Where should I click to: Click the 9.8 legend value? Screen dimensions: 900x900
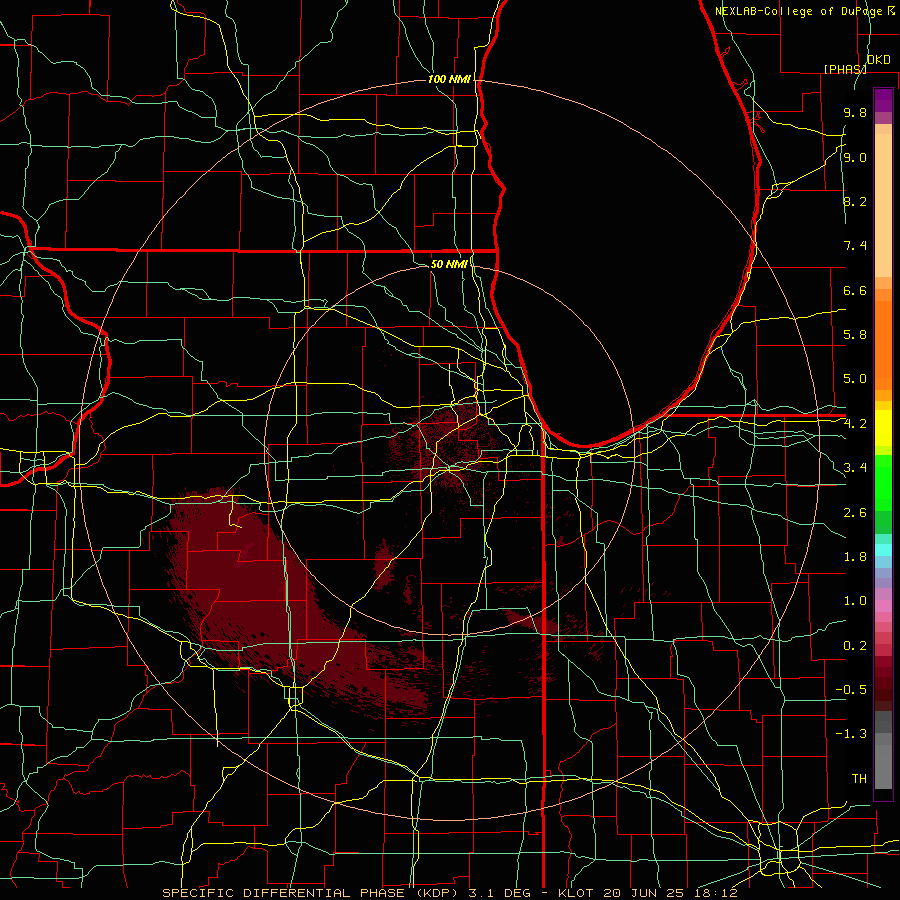(855, 112)
